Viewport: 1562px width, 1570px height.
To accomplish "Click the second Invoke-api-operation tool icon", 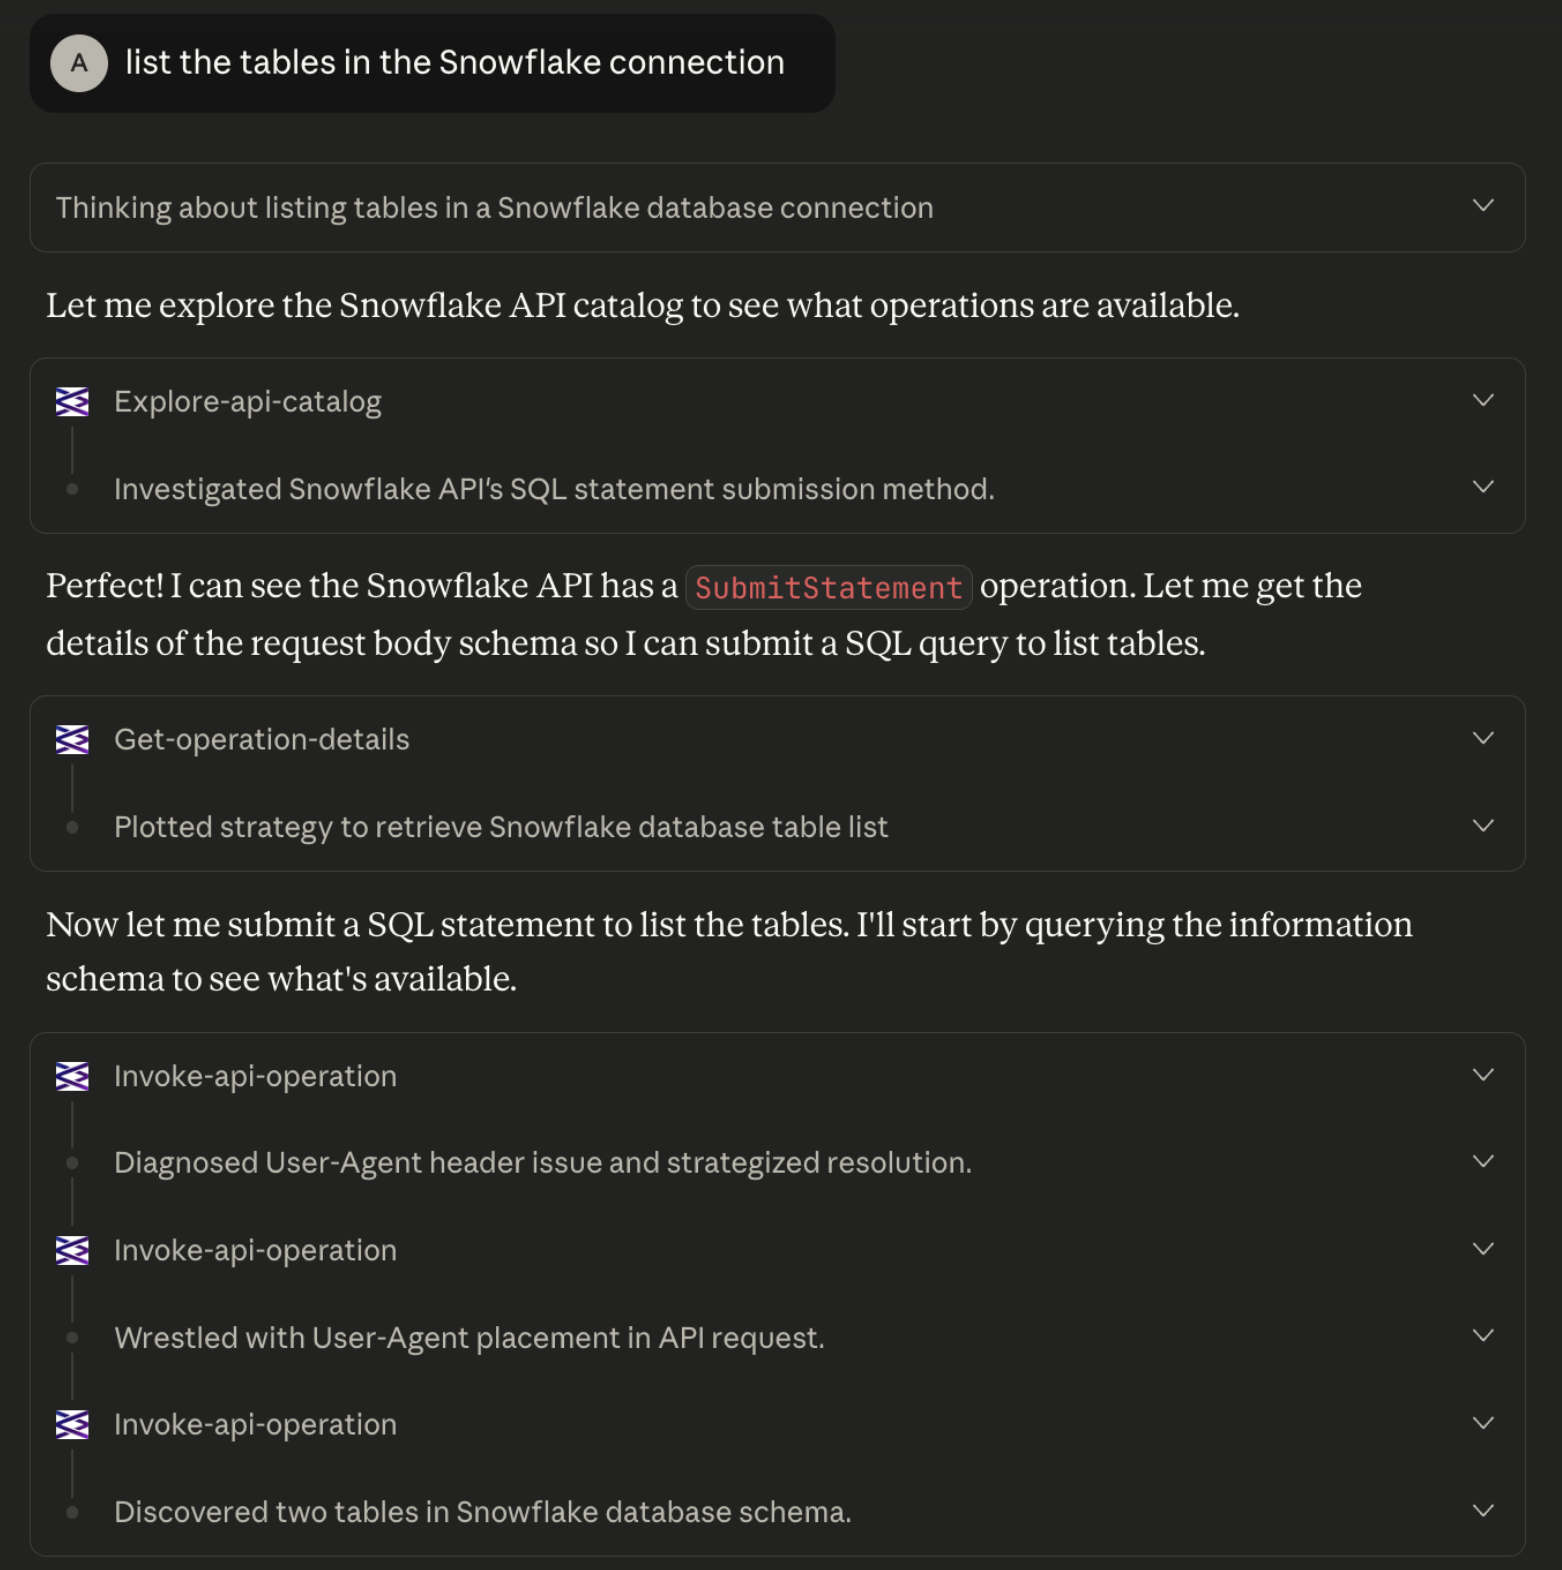I will [72, 1251].
